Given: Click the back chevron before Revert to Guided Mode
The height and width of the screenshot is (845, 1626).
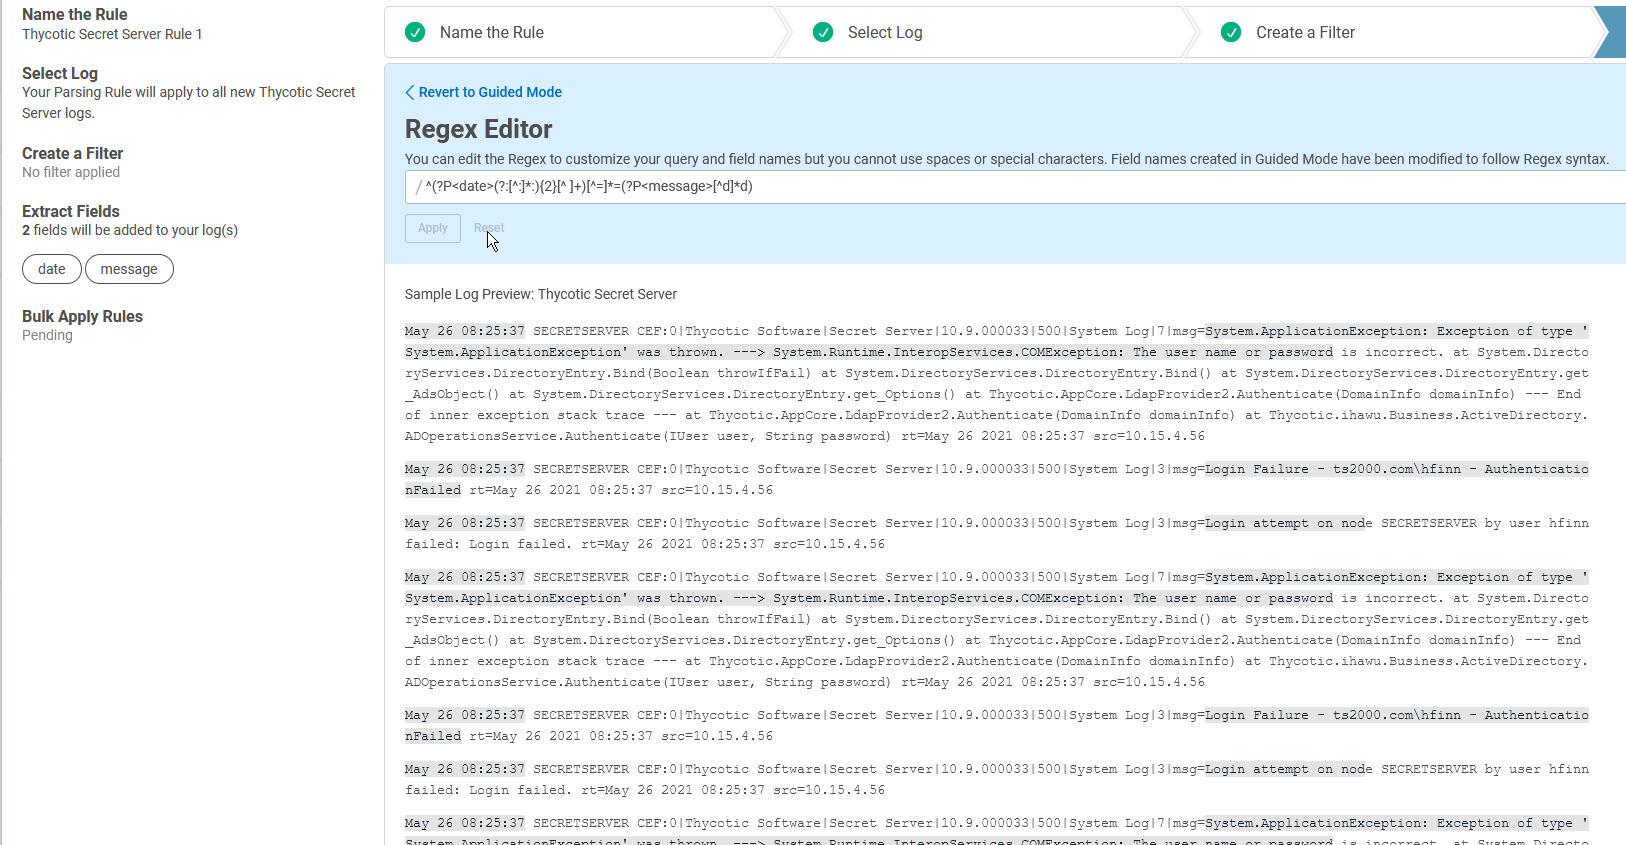Looking at the screenshot, I should click(x=410, y=92).
